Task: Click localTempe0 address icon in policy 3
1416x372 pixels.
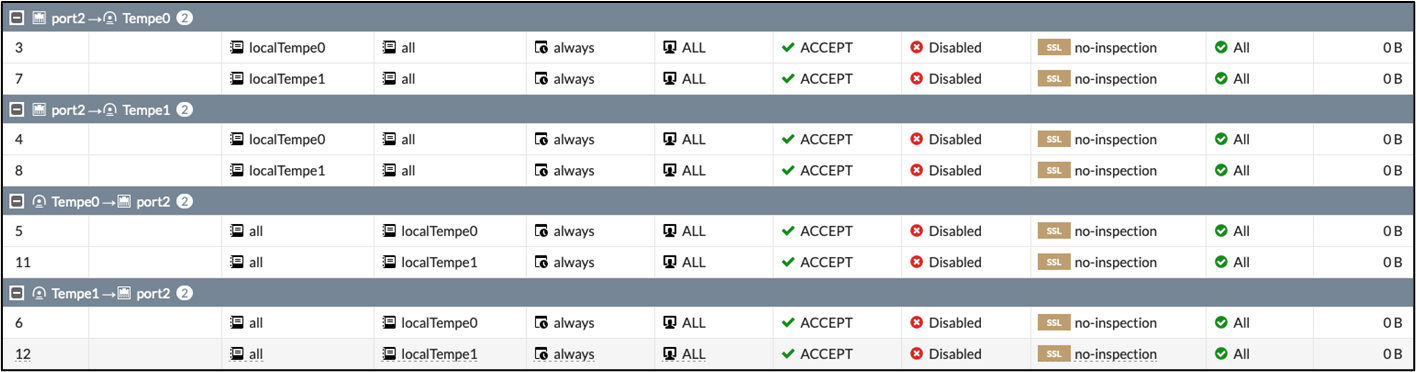Action: 237,47
